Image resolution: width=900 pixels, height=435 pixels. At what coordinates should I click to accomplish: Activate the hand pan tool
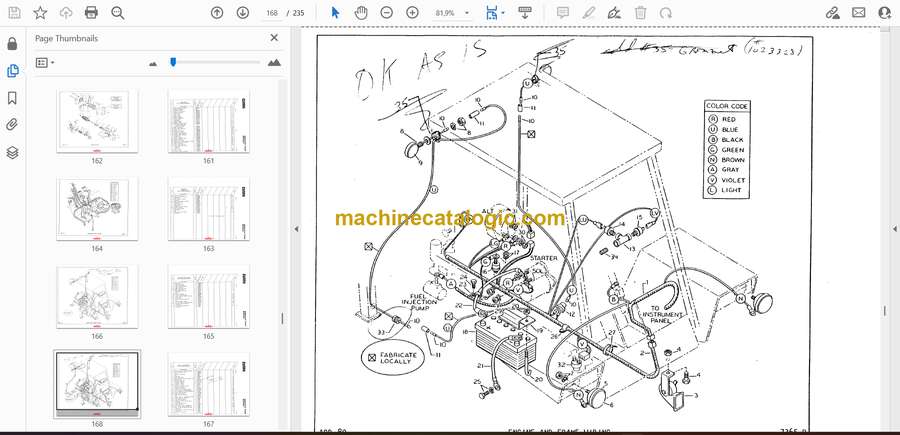point(361,13)
